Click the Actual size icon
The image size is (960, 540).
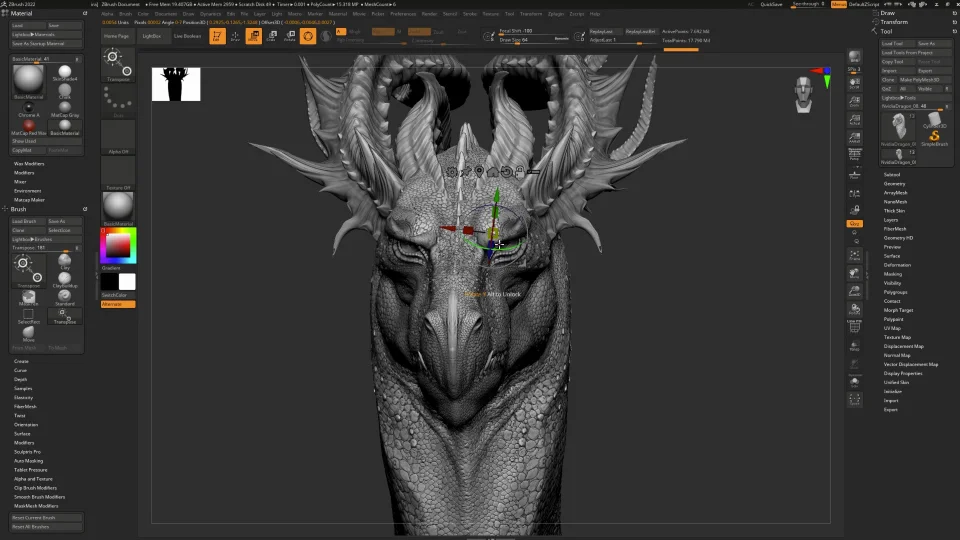(855, 119)
